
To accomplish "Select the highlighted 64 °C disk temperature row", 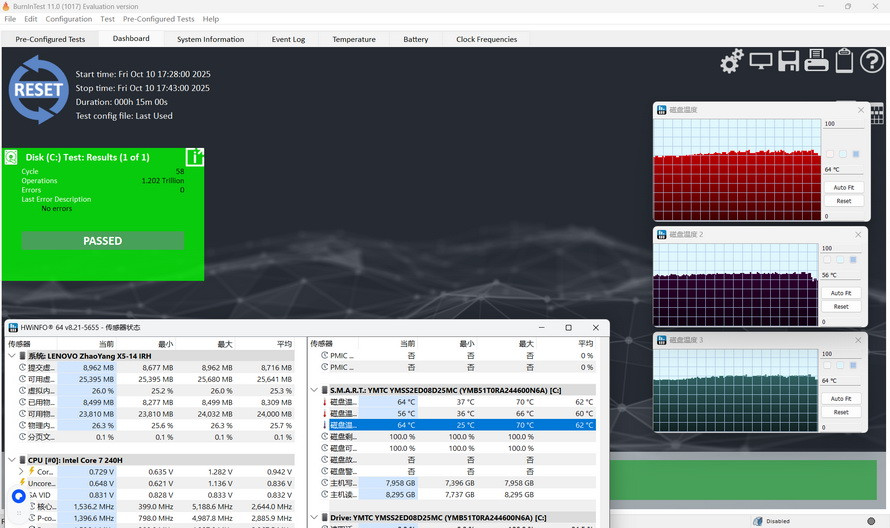I will (452, 425).
